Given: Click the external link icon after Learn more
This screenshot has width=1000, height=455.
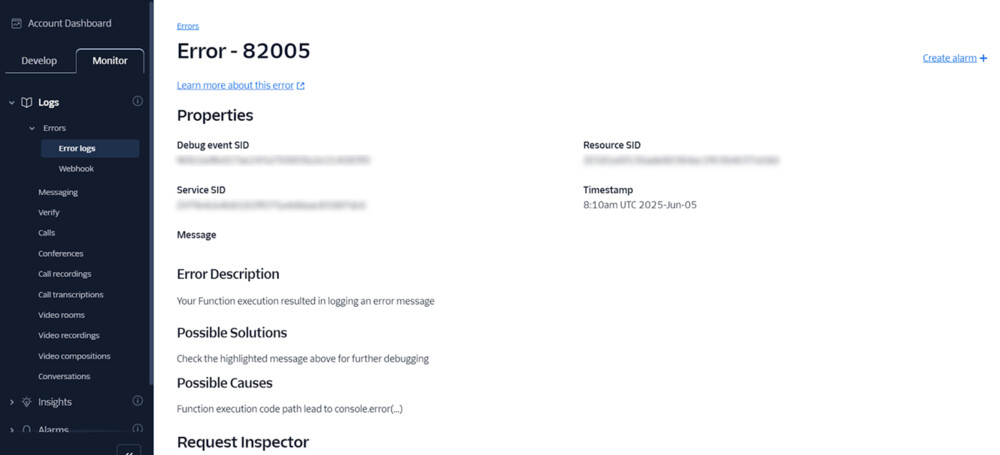Looking at the screenshot, I should pos(301,86).
